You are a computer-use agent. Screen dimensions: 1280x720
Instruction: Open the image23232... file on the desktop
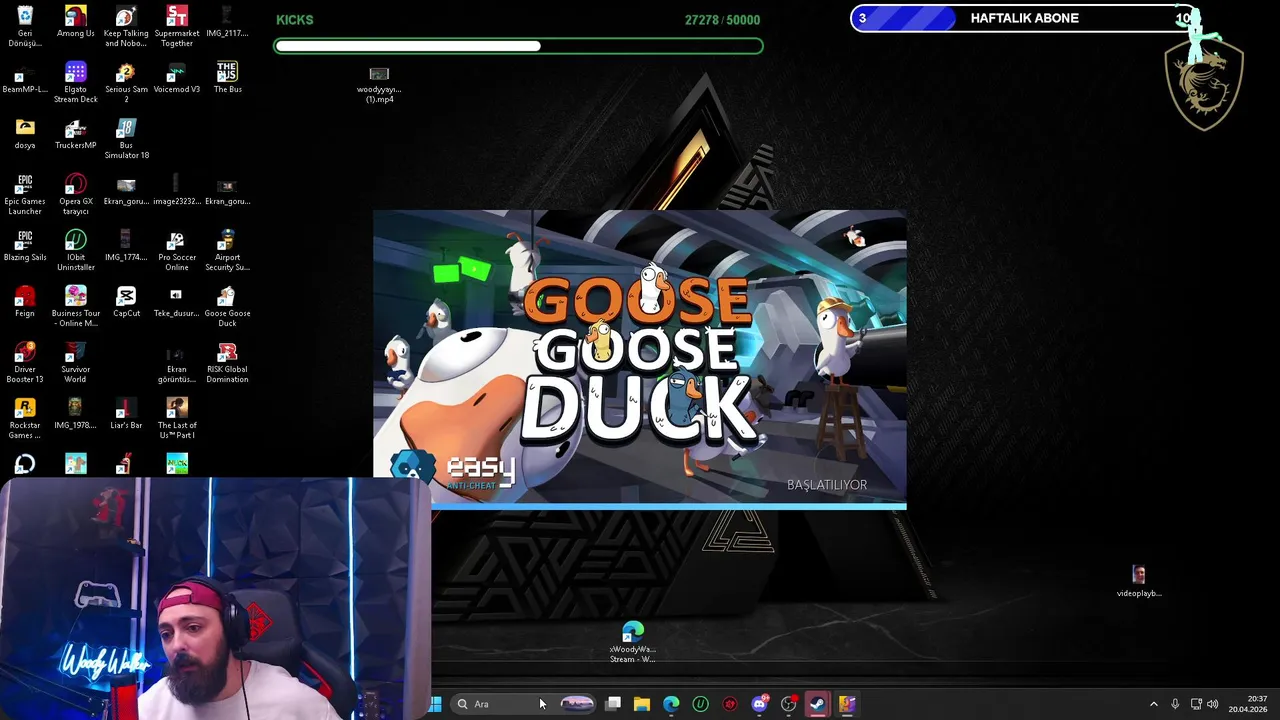click(x=177, y=190)
